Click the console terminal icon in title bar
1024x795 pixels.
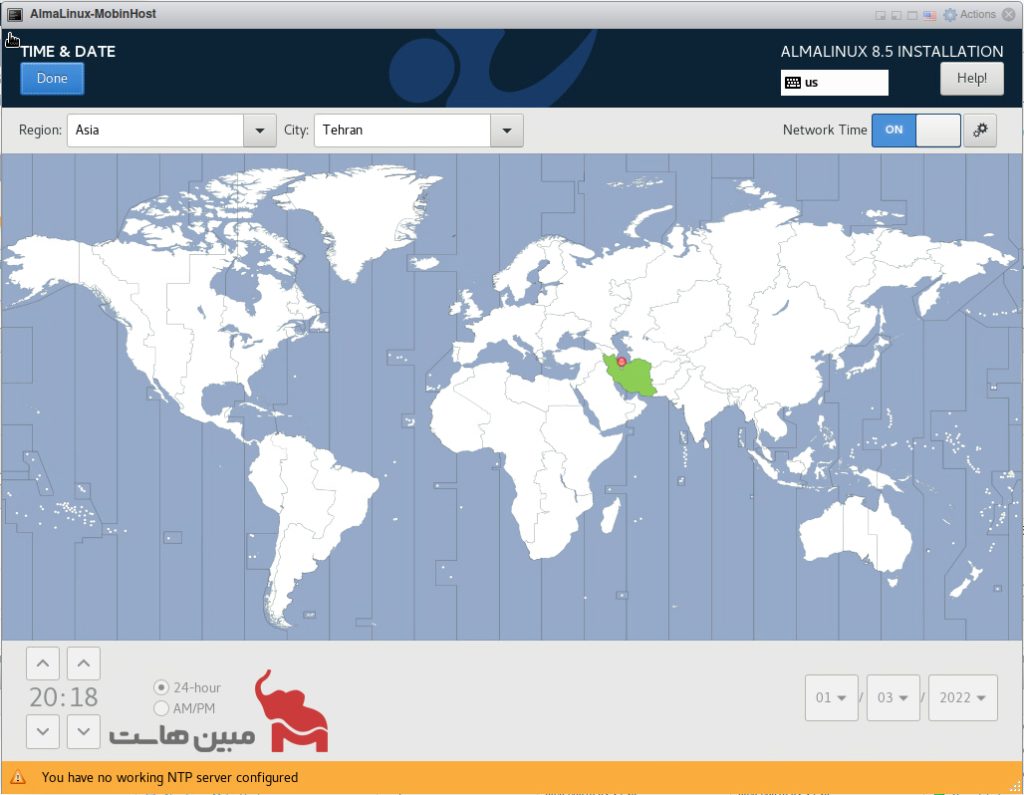click(15, 14)
